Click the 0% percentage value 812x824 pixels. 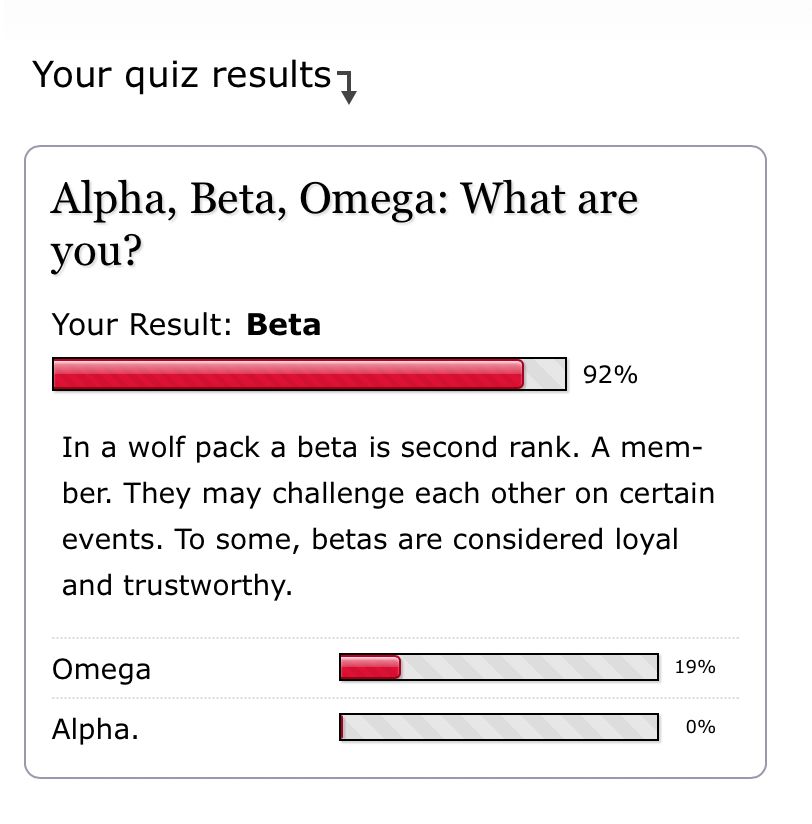pos(701,727)
